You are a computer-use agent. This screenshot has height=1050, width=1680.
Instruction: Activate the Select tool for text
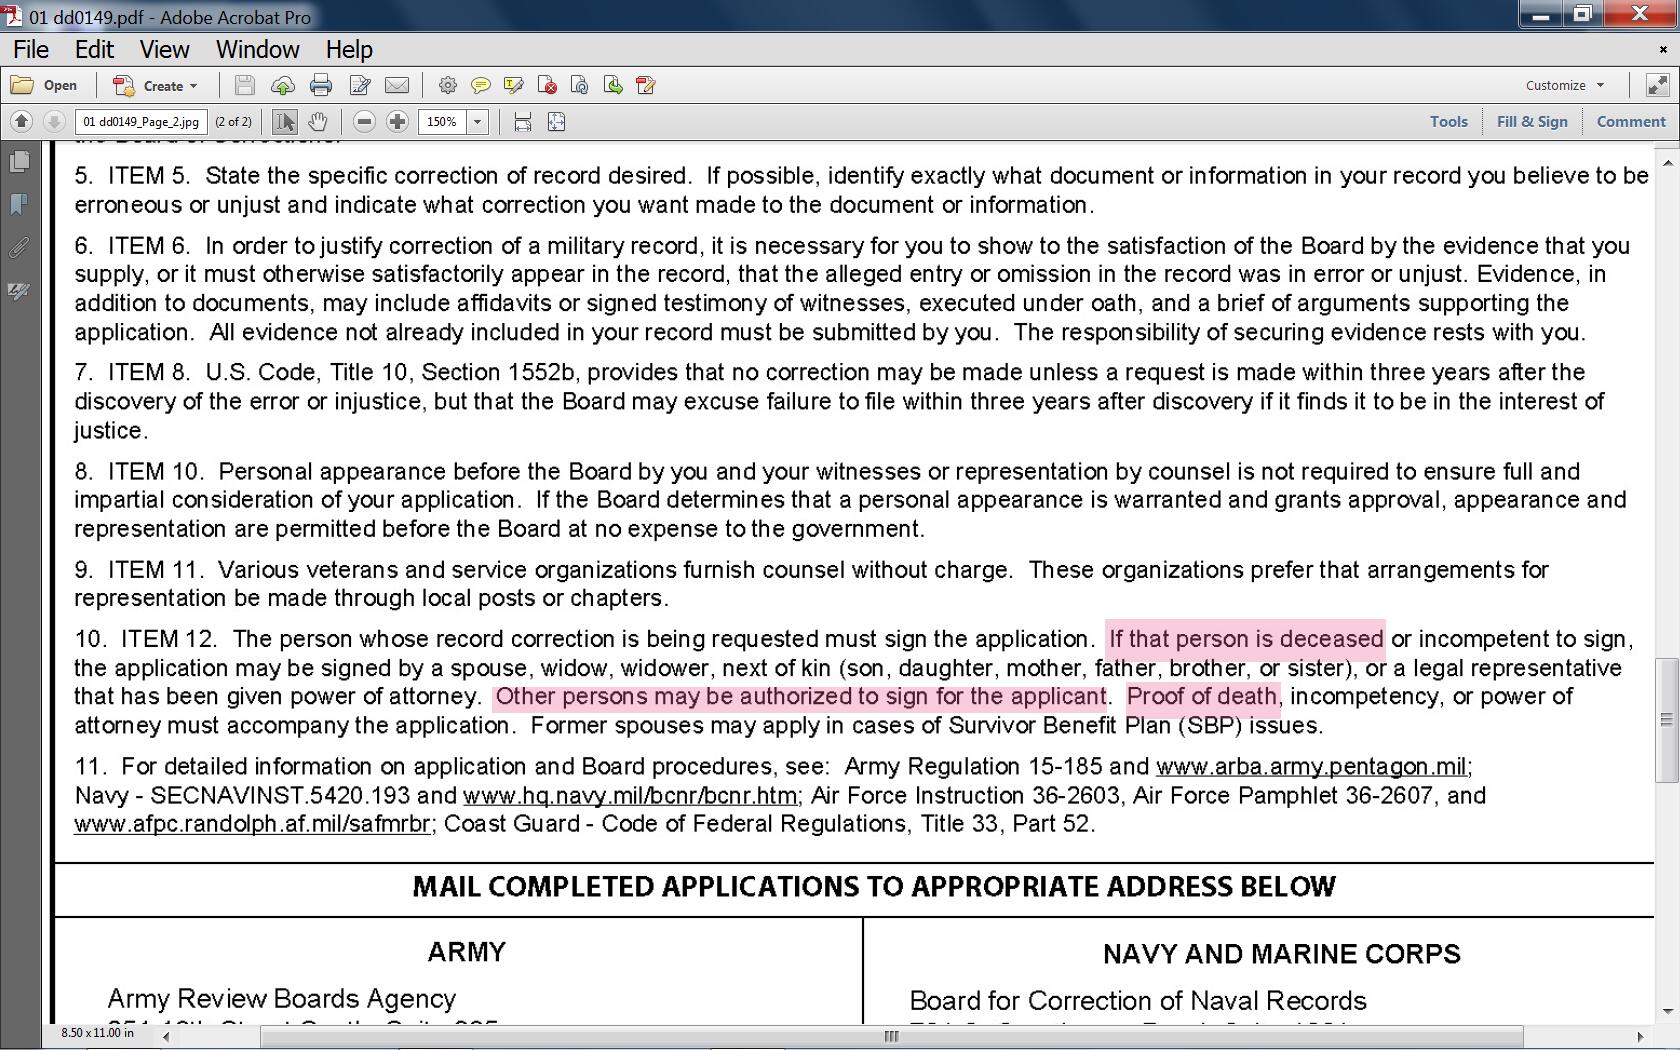pos(285,122)
